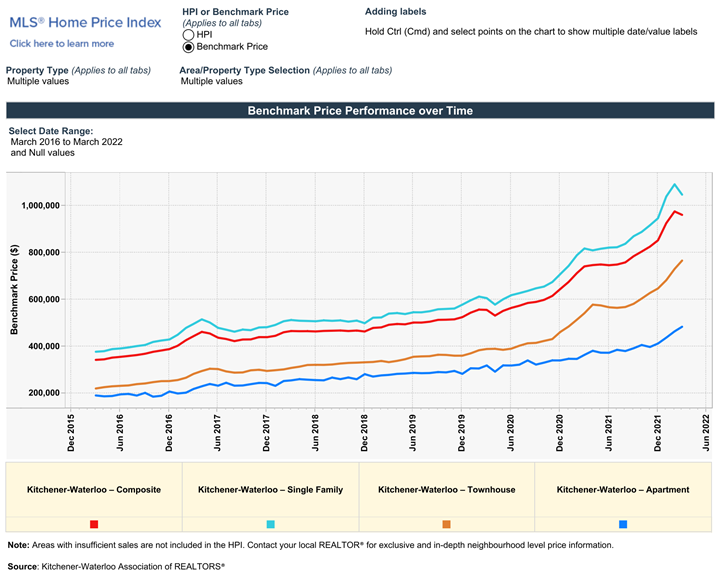This screenshot has width=720, height=576.
Task: Select the Kitchener-Waterloo – Townhouse legend label
Action: pyautogui.click(x=446, y=490)
